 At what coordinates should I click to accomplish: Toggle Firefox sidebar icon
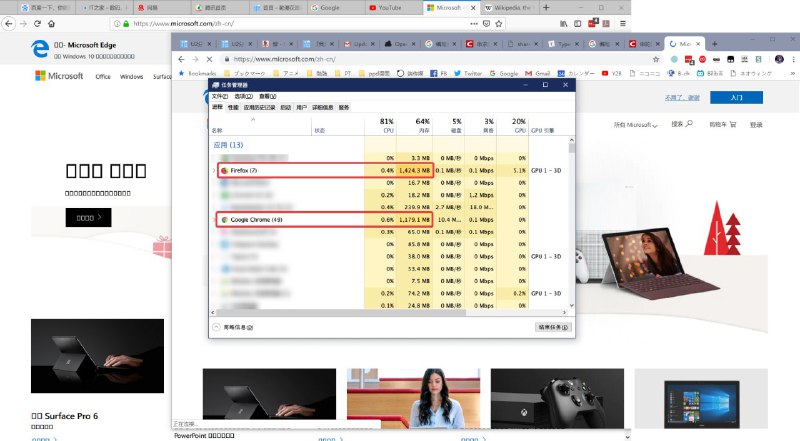coord(578,23)
